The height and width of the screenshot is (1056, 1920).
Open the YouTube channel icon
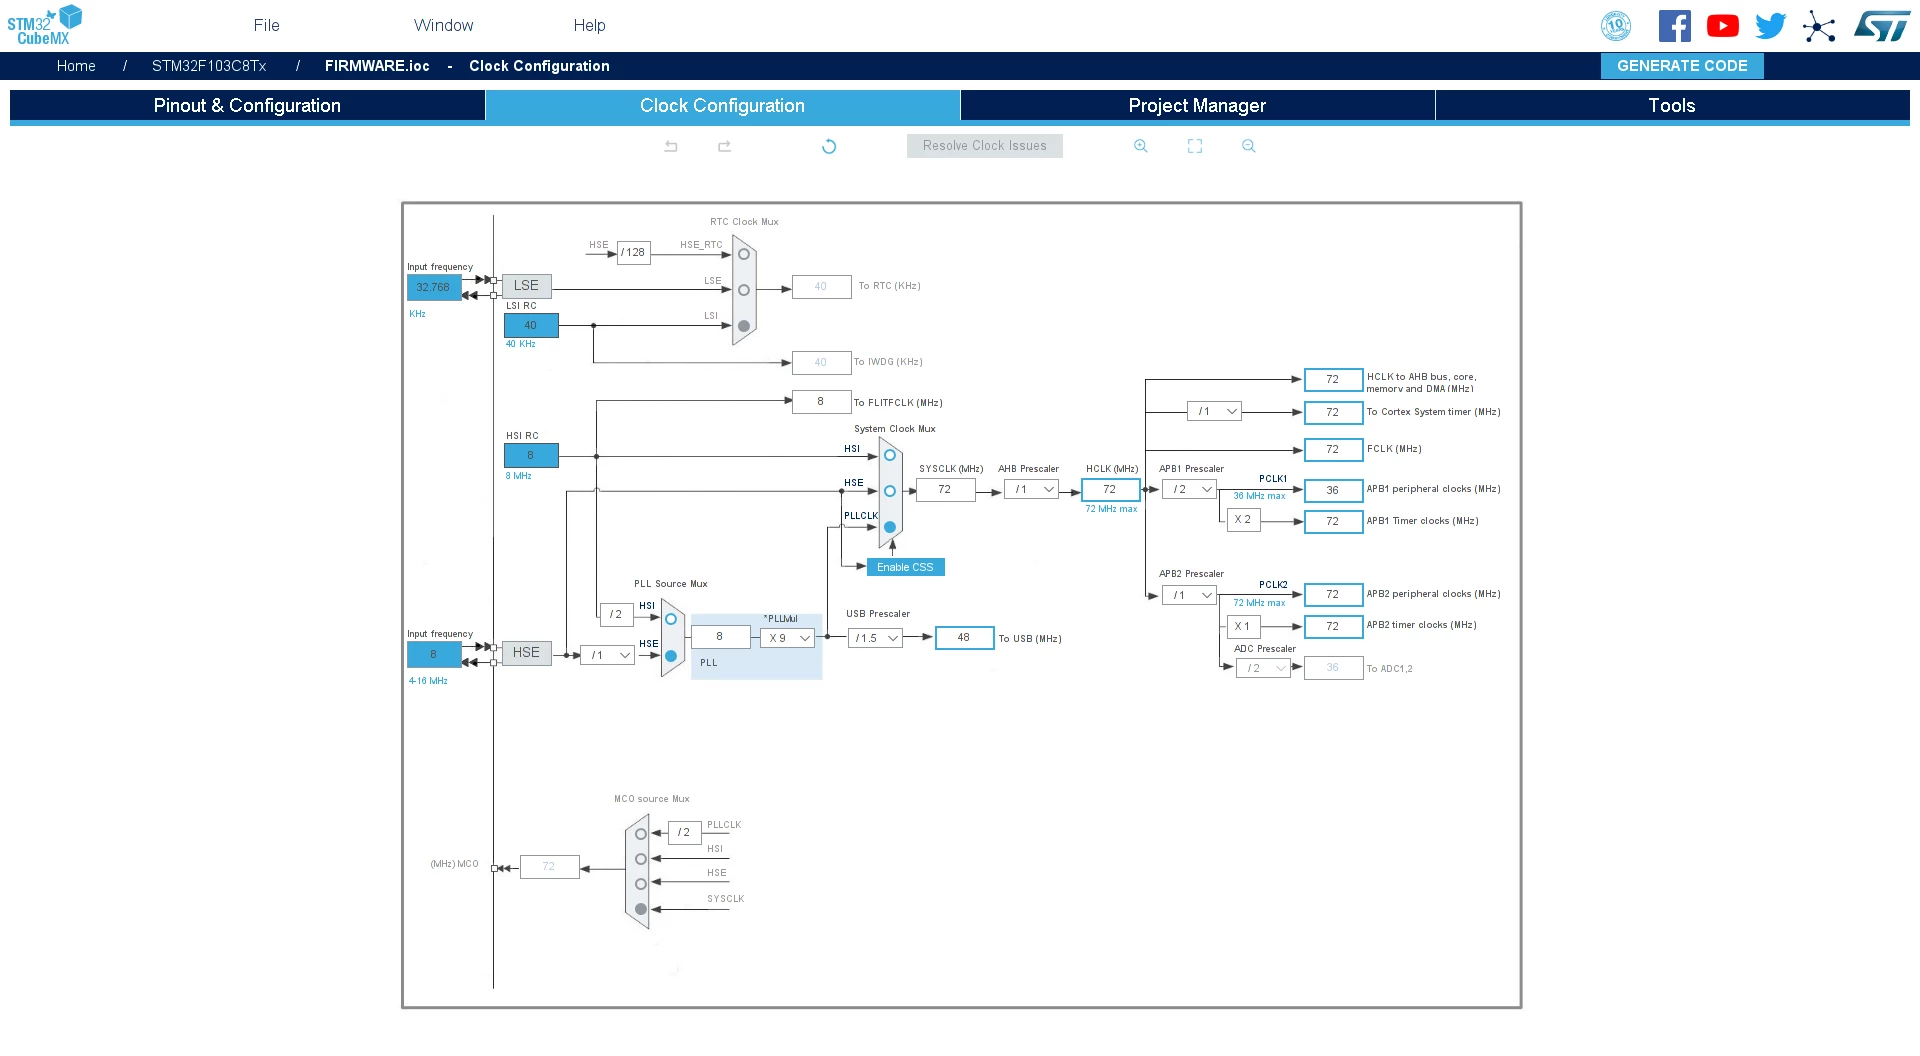tap(1723, 26)
